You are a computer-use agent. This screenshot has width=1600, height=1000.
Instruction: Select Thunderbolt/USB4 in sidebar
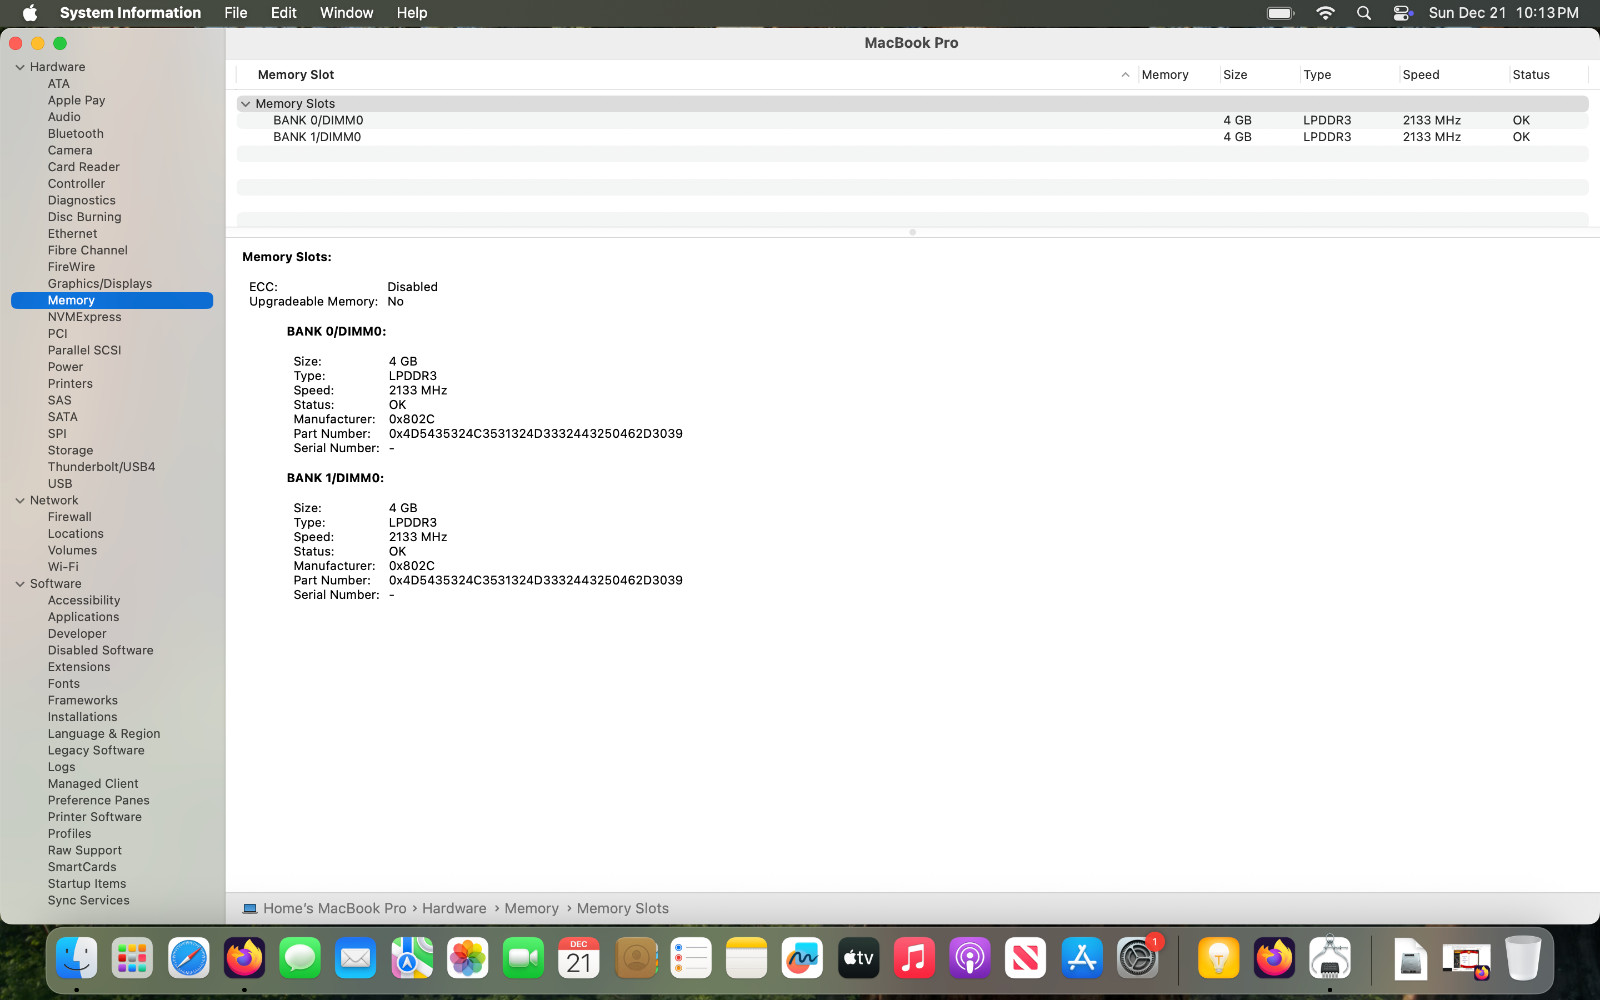coord(101,467)
